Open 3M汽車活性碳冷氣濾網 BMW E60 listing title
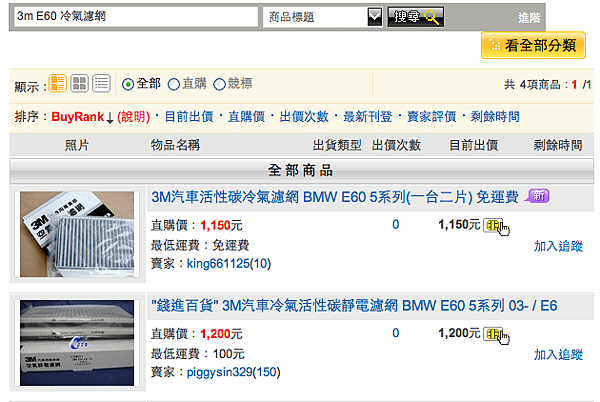The width and height of the screenshot is (600, 402). coord(335,197)
